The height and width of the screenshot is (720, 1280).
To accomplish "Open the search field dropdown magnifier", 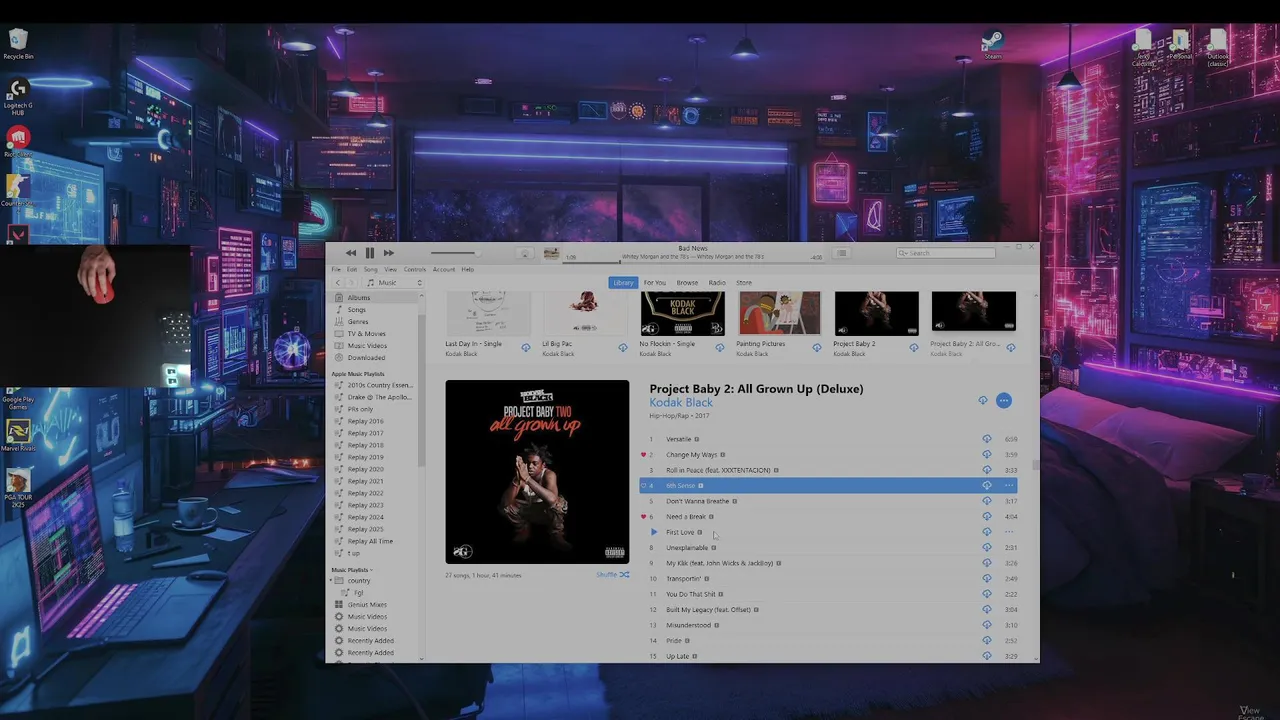I will tap(903, 253).
